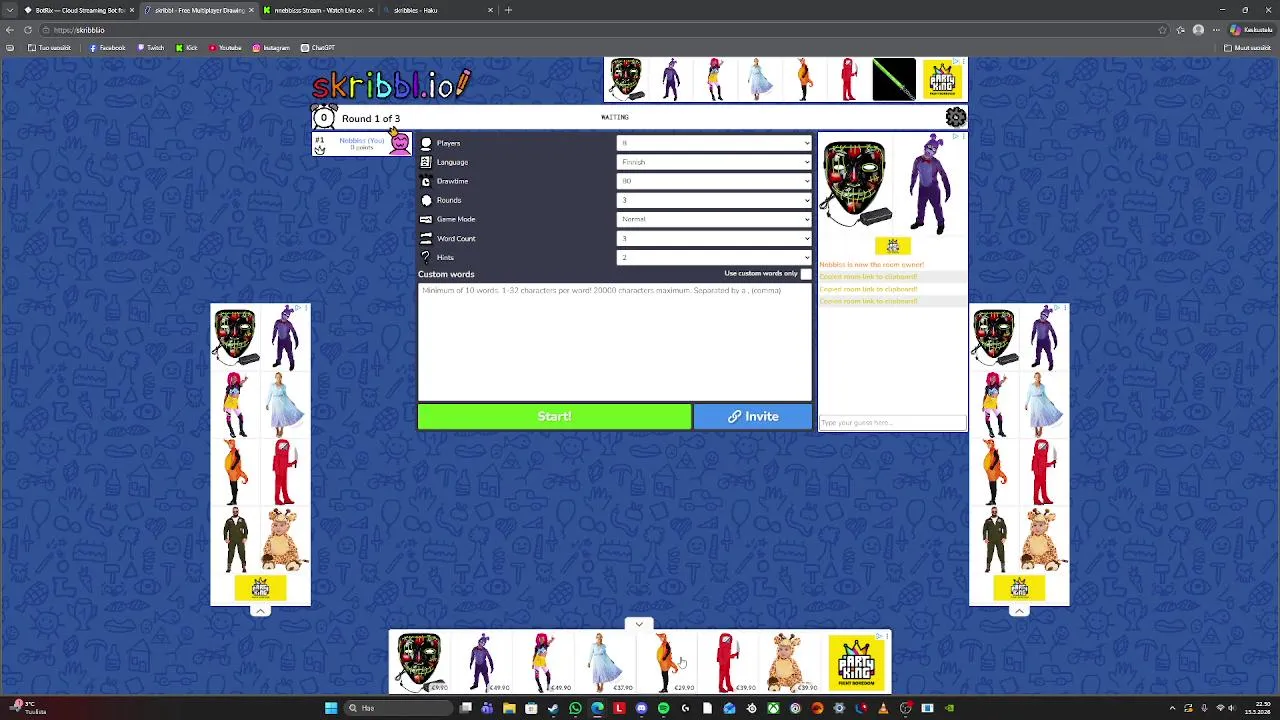This screenshot has height=720, width=1280.
Task: Open the new tab with plus icon
Action: pyautogui.click(x=508, y=10)
